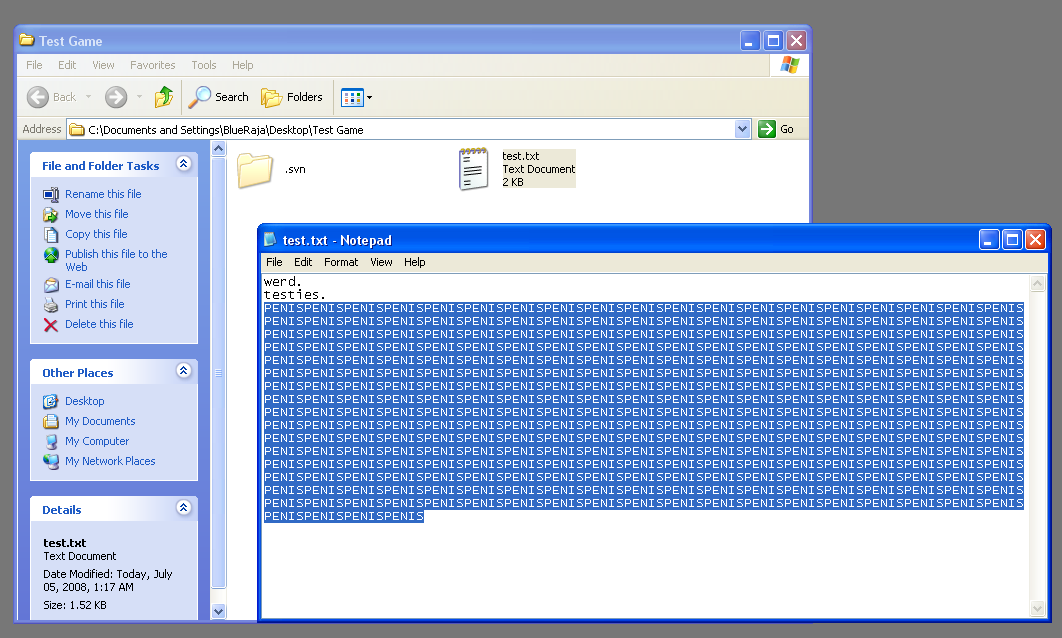The image size is (1062, 638).
Task: Open Search in the Test Game window
Action: 218,97
